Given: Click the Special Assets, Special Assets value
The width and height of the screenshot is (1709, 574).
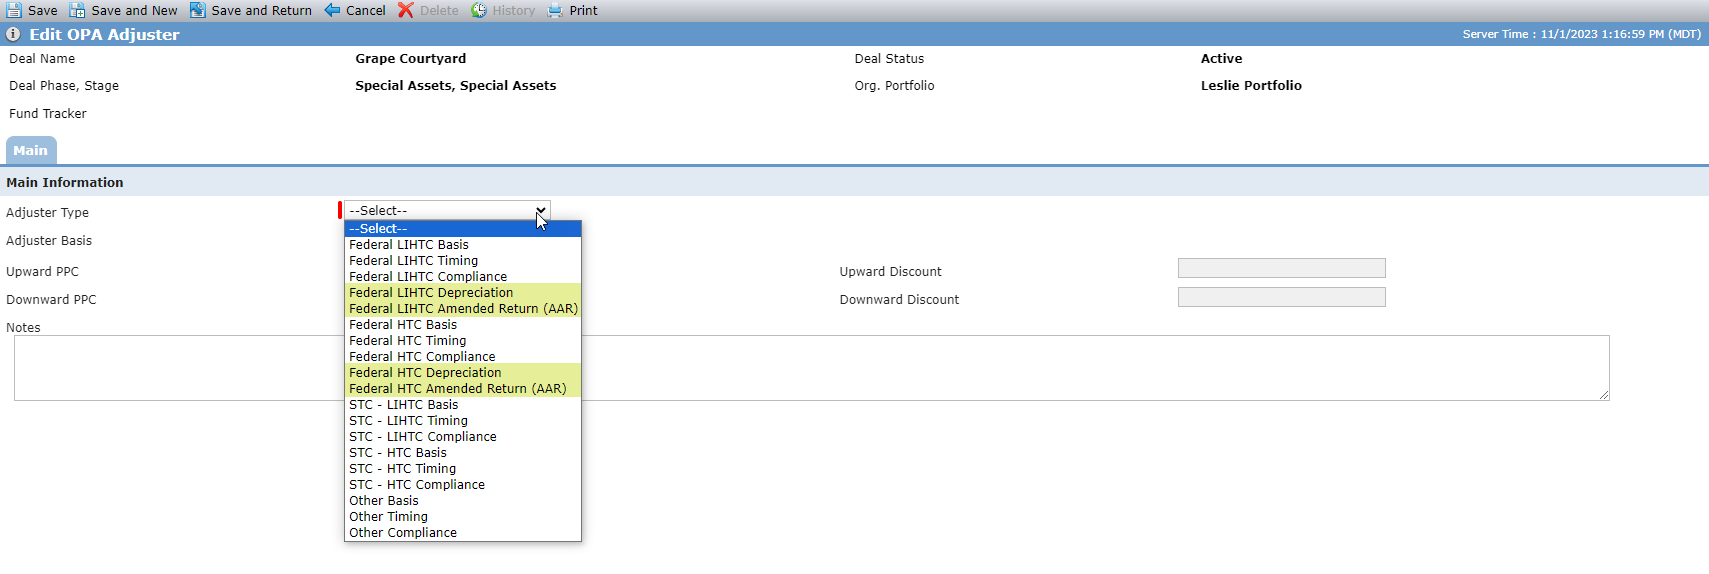Looking at the screenshot, I should (456, 86).
